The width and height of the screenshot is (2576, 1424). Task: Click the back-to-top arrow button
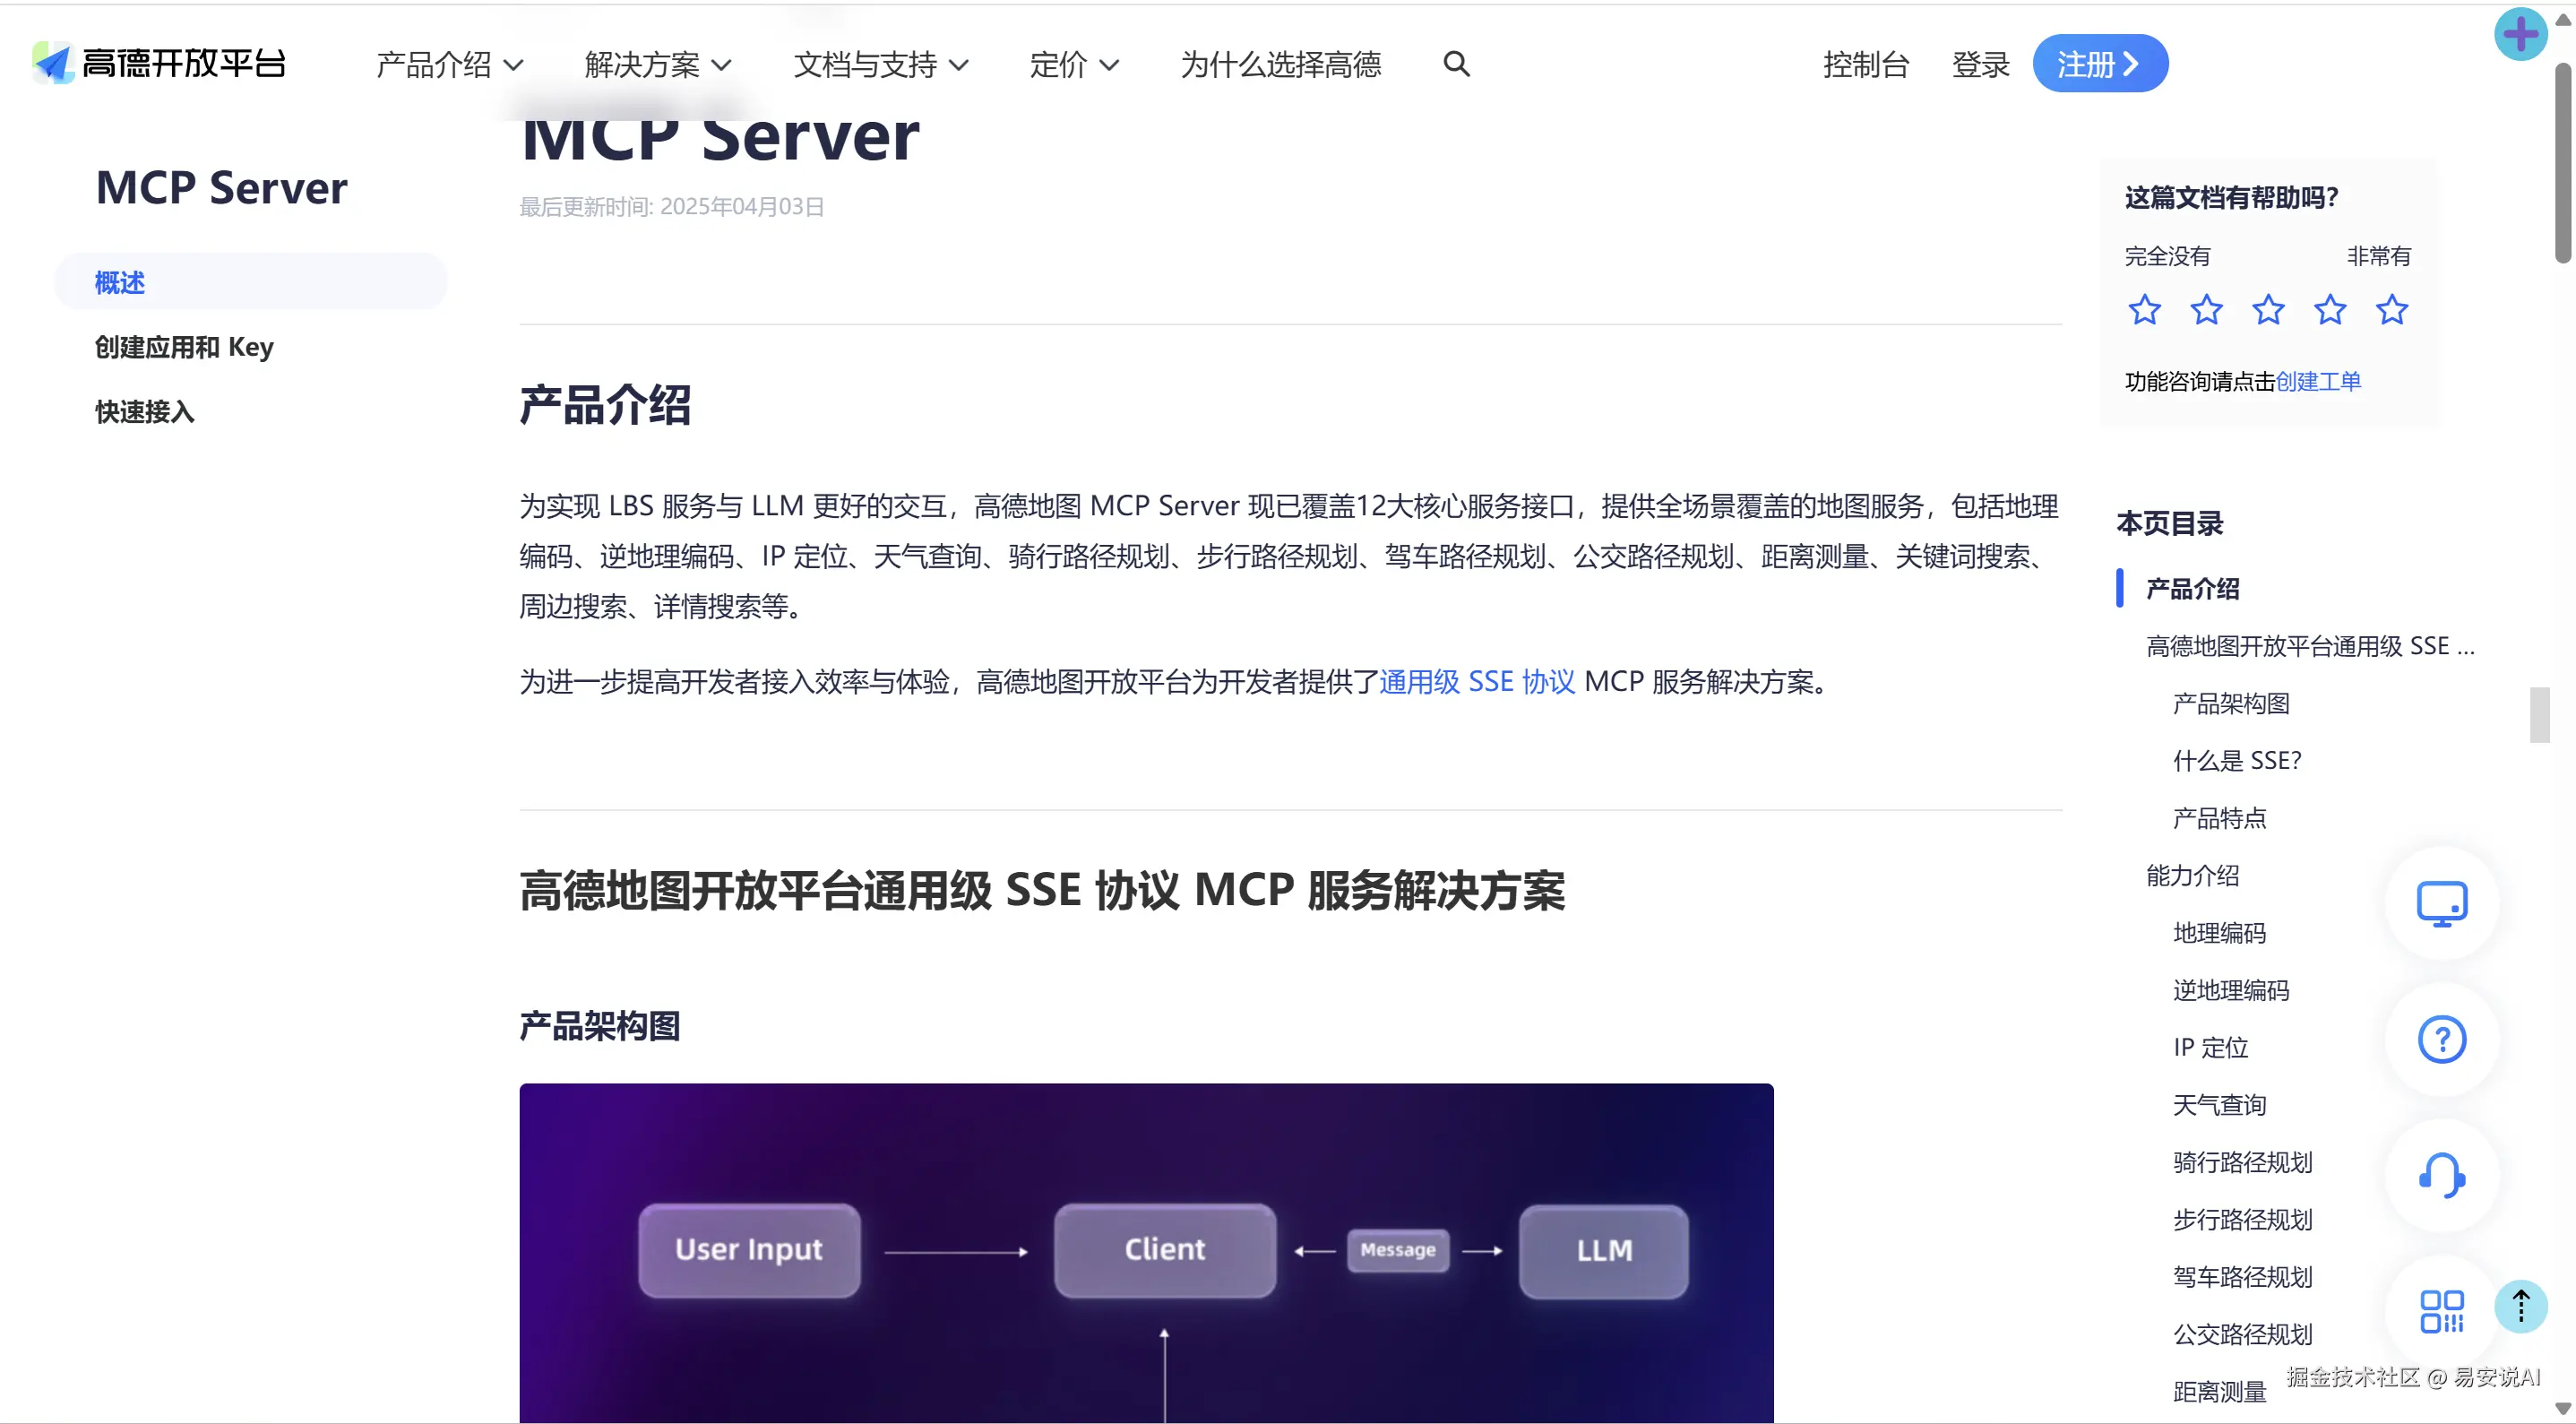(x=2520, y=1306)
